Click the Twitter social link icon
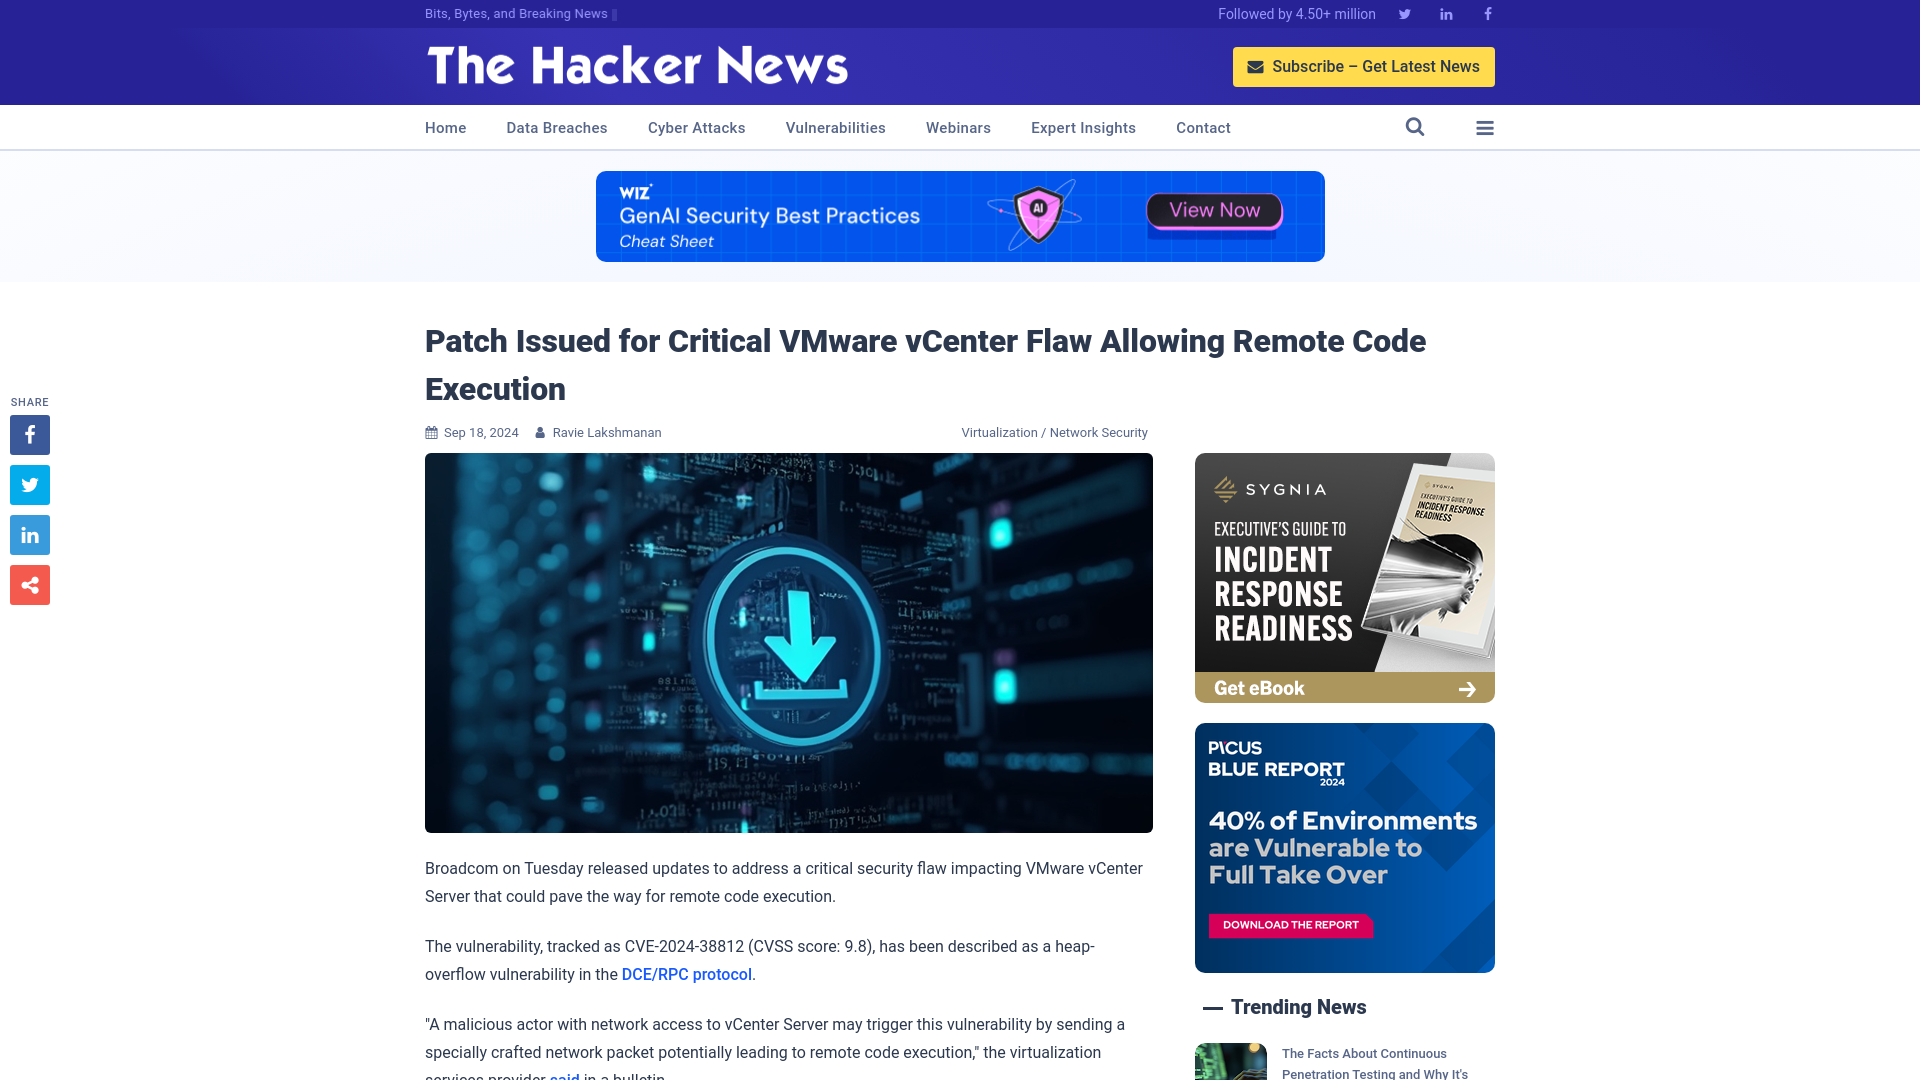Screen dimensions: 1920x1080 pyautogui.click(x=1404, y=13)
